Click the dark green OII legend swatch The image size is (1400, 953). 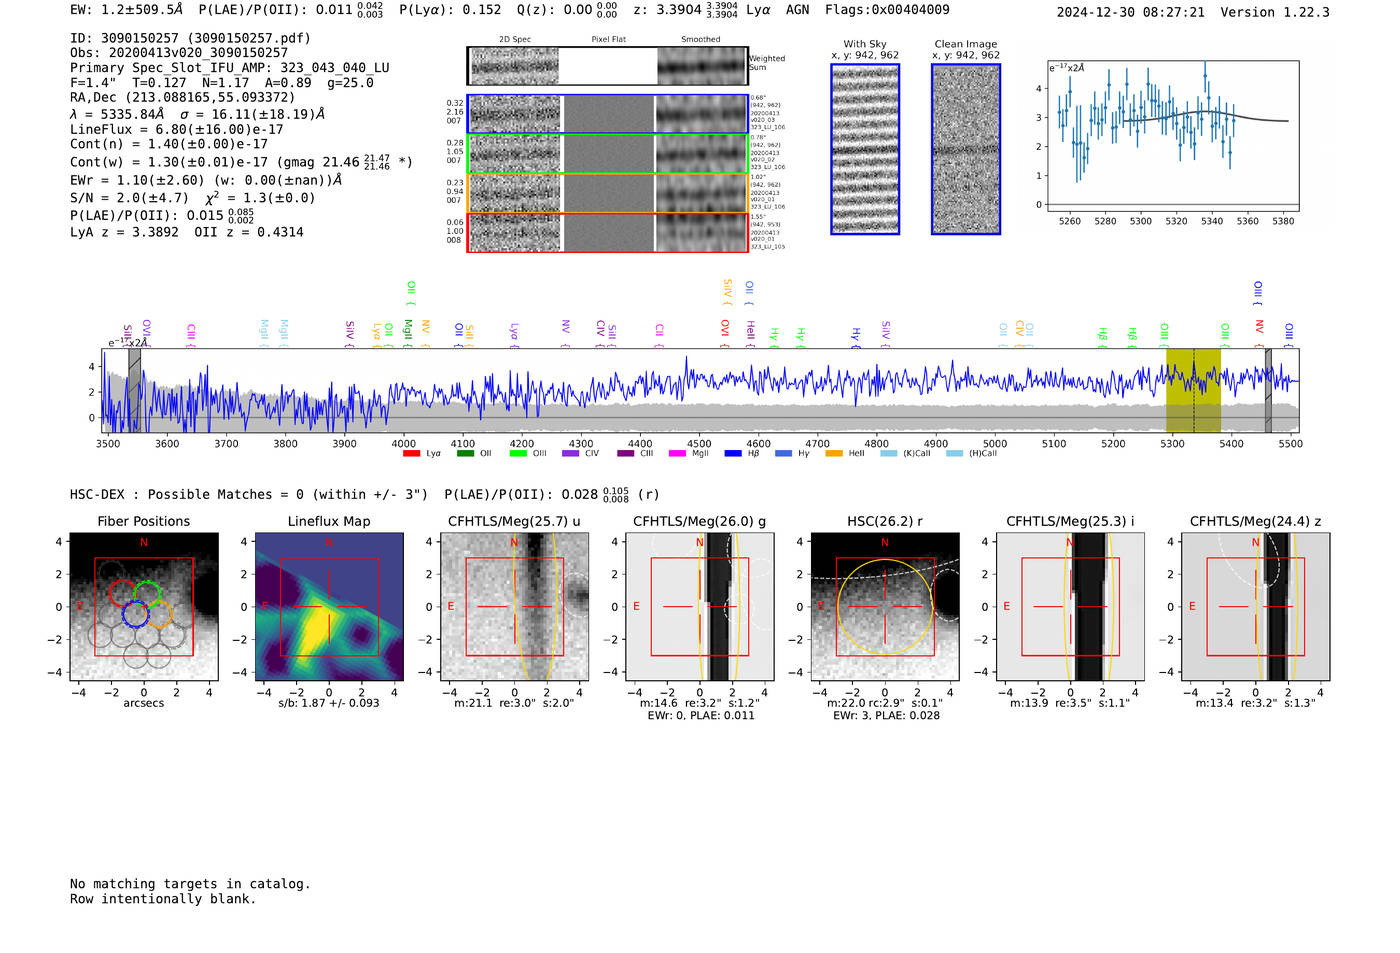tap(465, 454)
